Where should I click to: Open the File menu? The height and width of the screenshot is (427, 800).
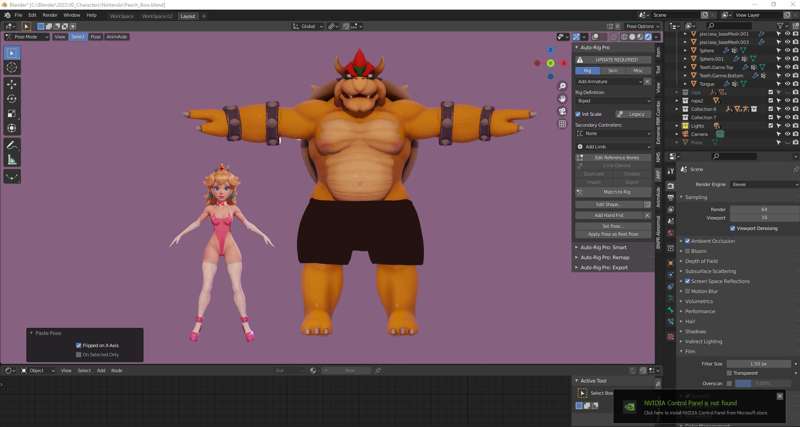18,16
